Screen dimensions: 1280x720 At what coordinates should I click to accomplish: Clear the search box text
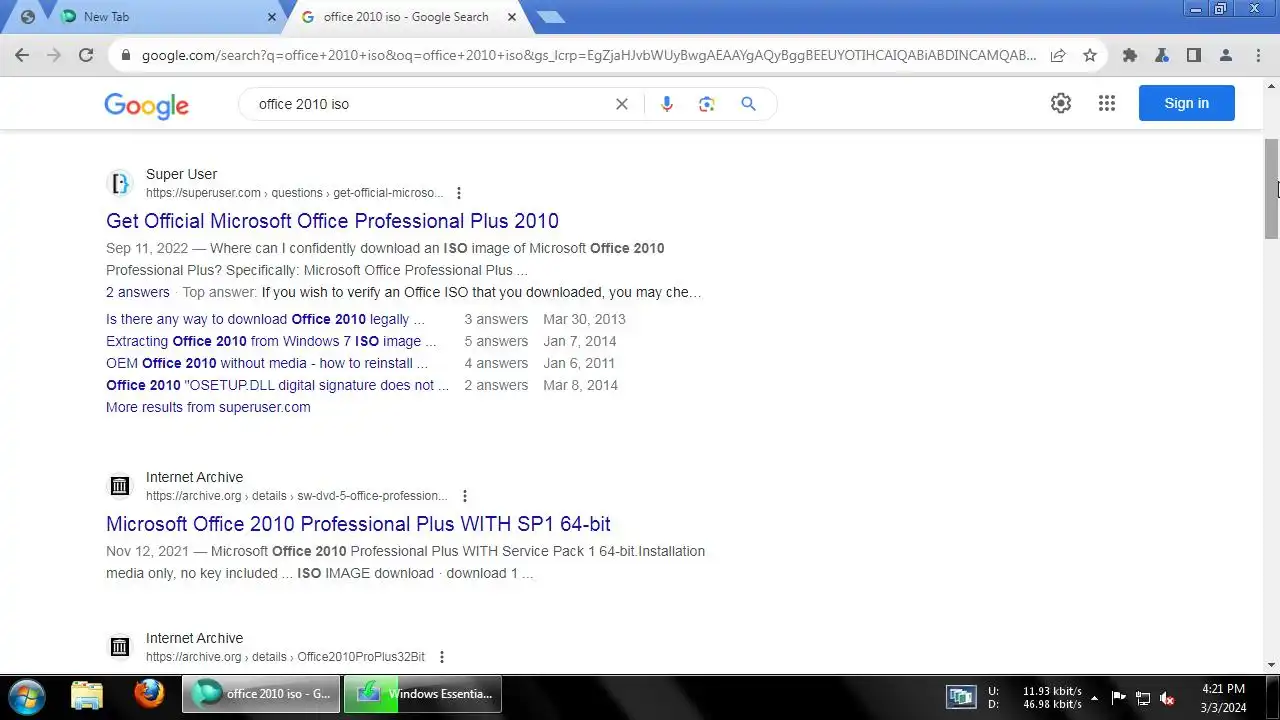click(622, 104)
